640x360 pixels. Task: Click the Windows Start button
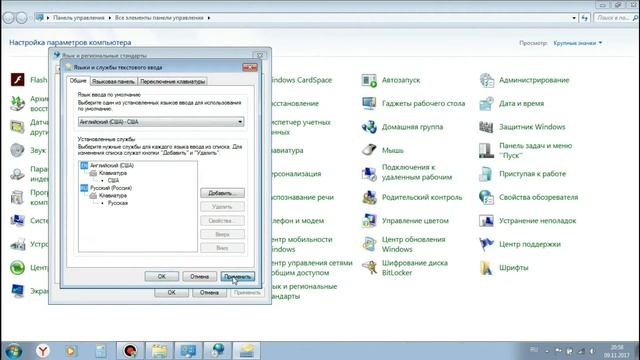coord(13,351)
